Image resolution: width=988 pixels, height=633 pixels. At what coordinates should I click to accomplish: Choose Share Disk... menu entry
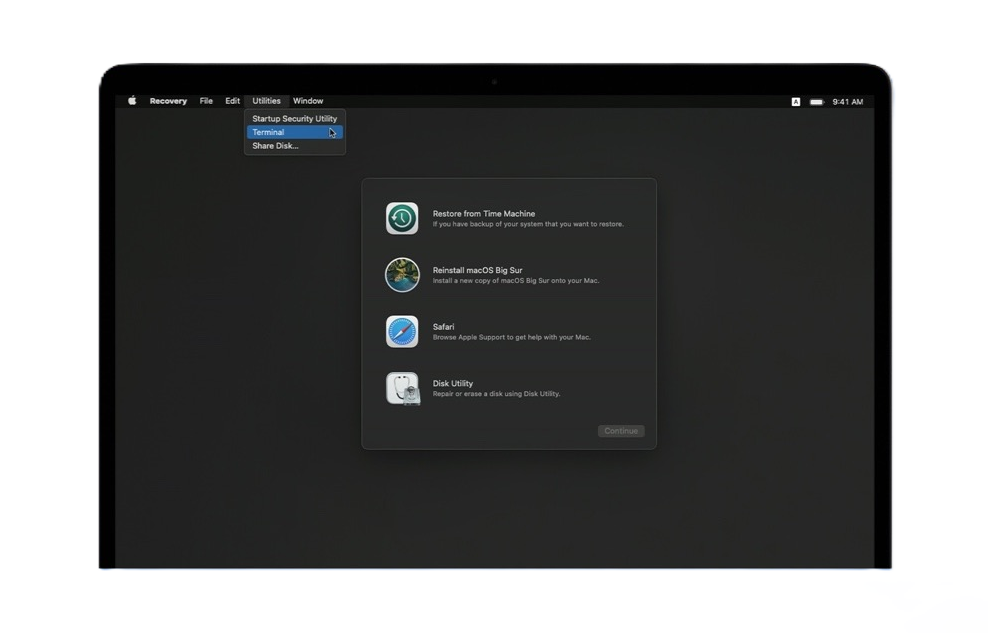(x=295, y=145)
